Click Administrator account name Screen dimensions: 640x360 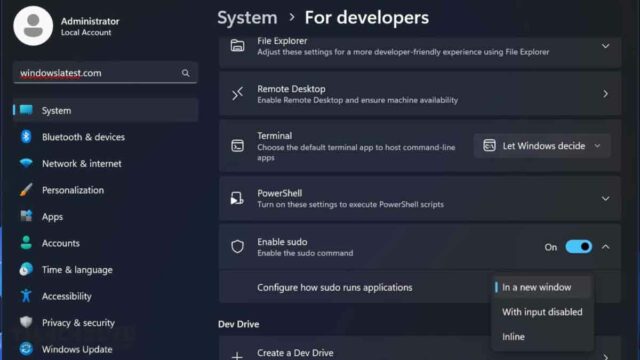90,21
